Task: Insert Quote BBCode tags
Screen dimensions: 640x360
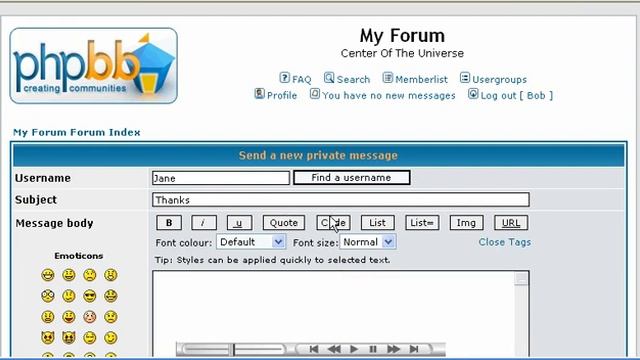Action: click(284, 223)
